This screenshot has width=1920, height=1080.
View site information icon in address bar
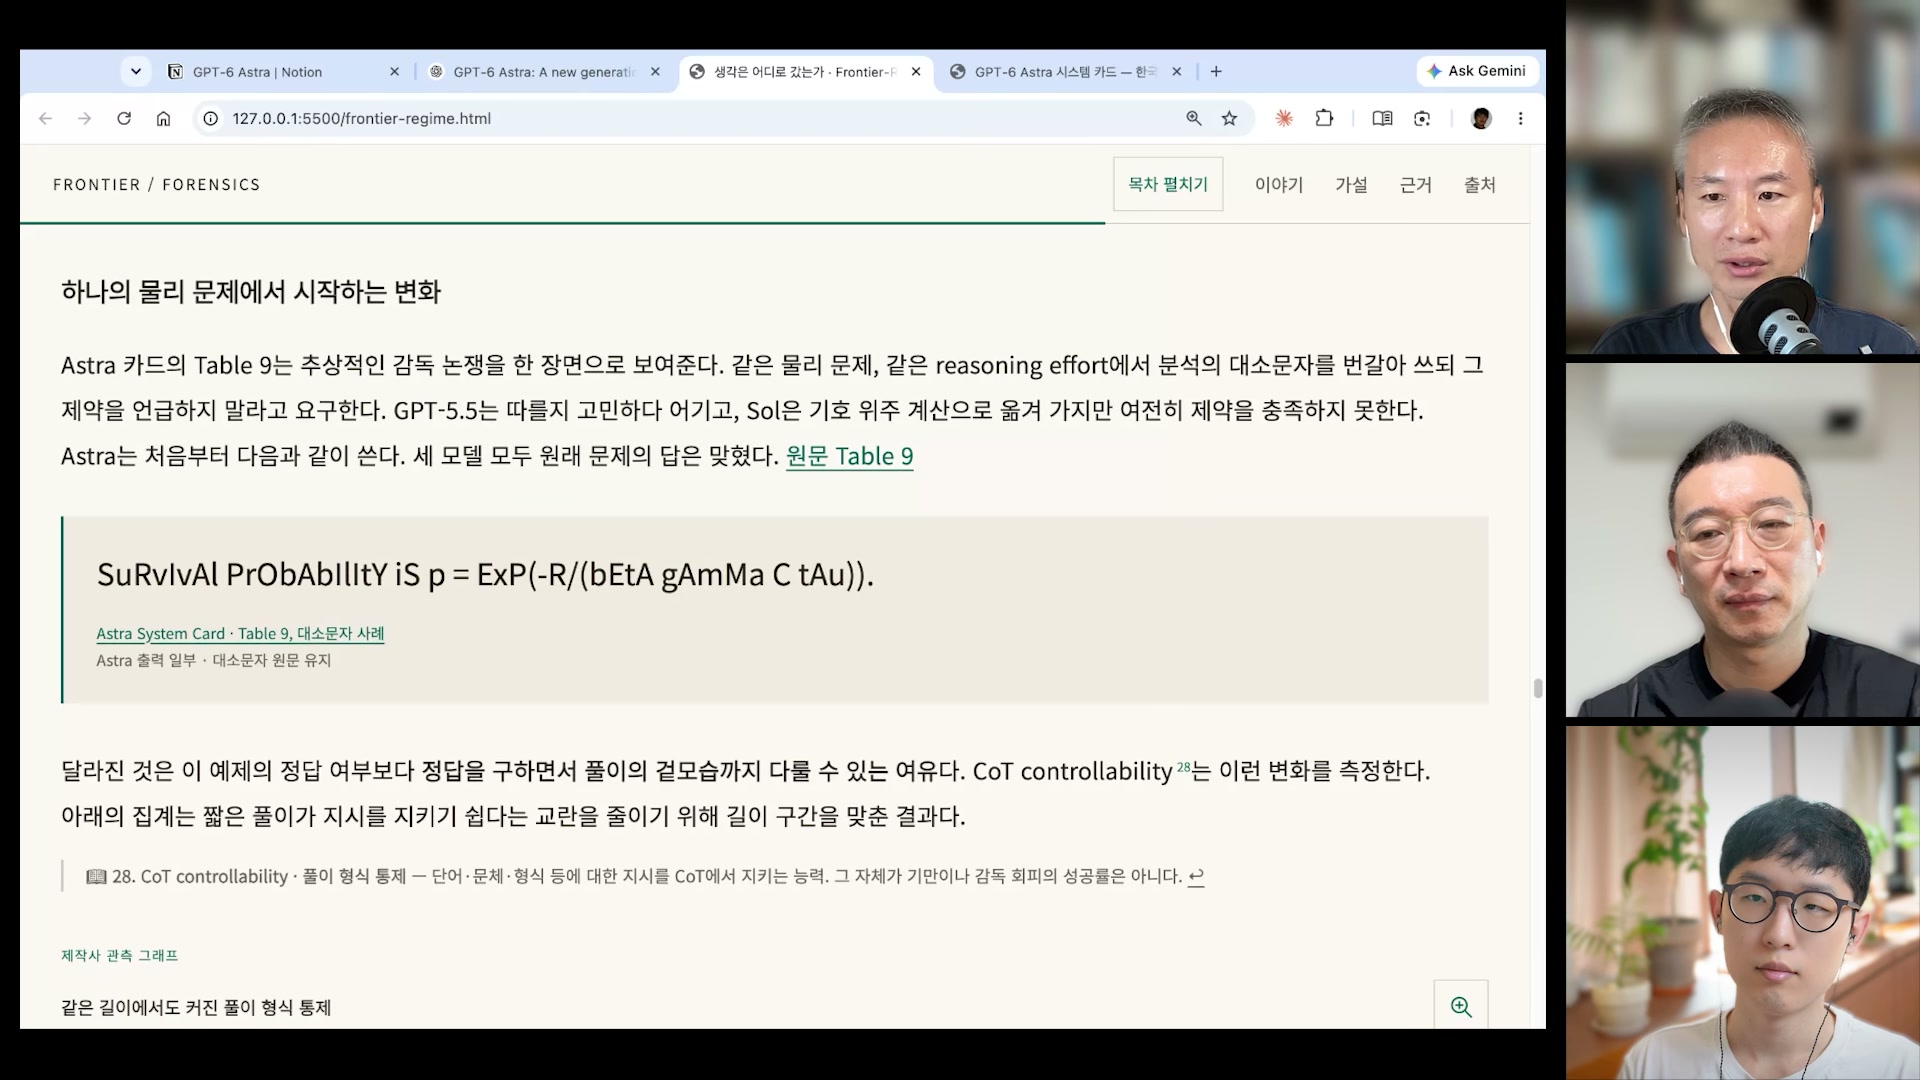click(211, 118)
